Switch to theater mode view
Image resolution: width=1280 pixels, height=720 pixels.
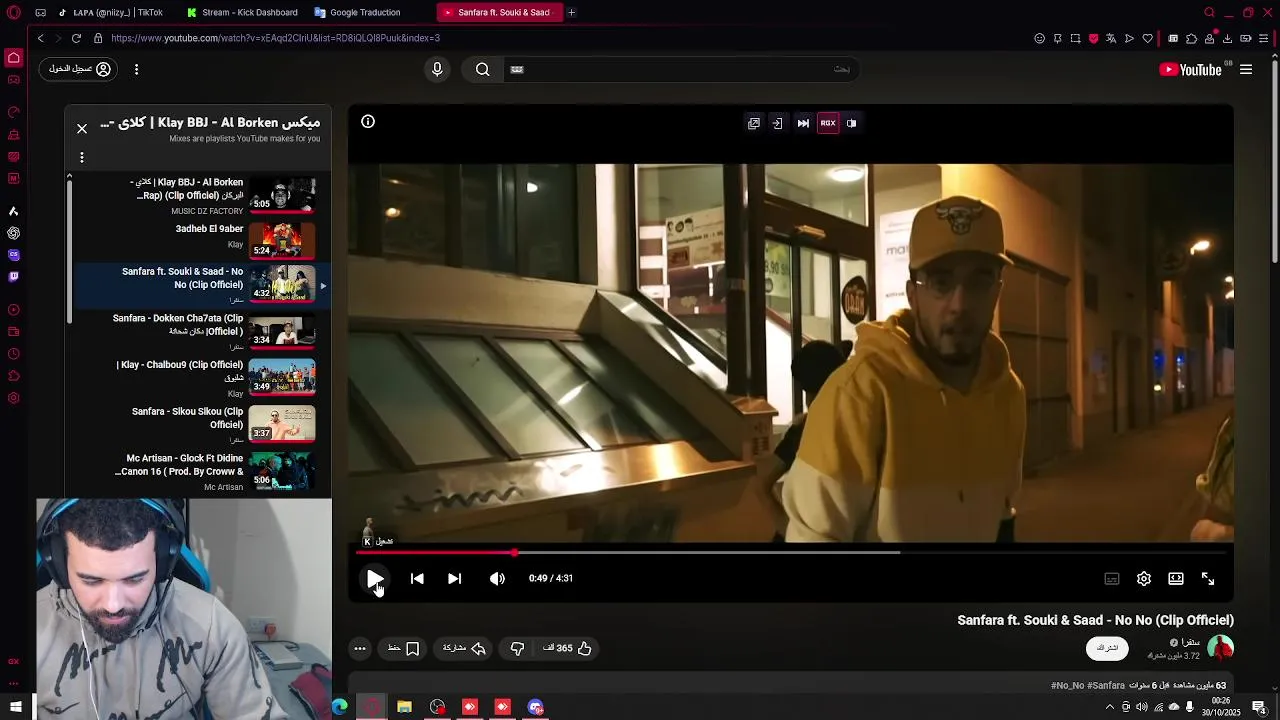1176,579
